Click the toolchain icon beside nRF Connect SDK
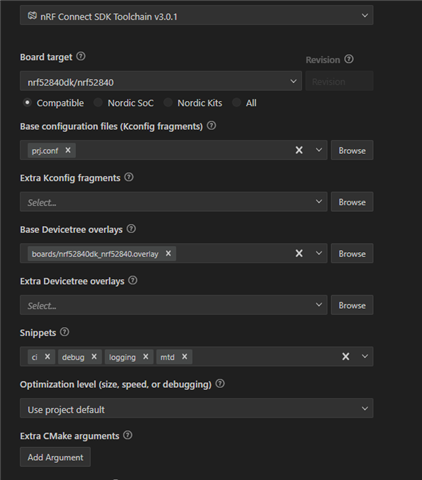The image size is (422, 480). [x=32, y=16]
